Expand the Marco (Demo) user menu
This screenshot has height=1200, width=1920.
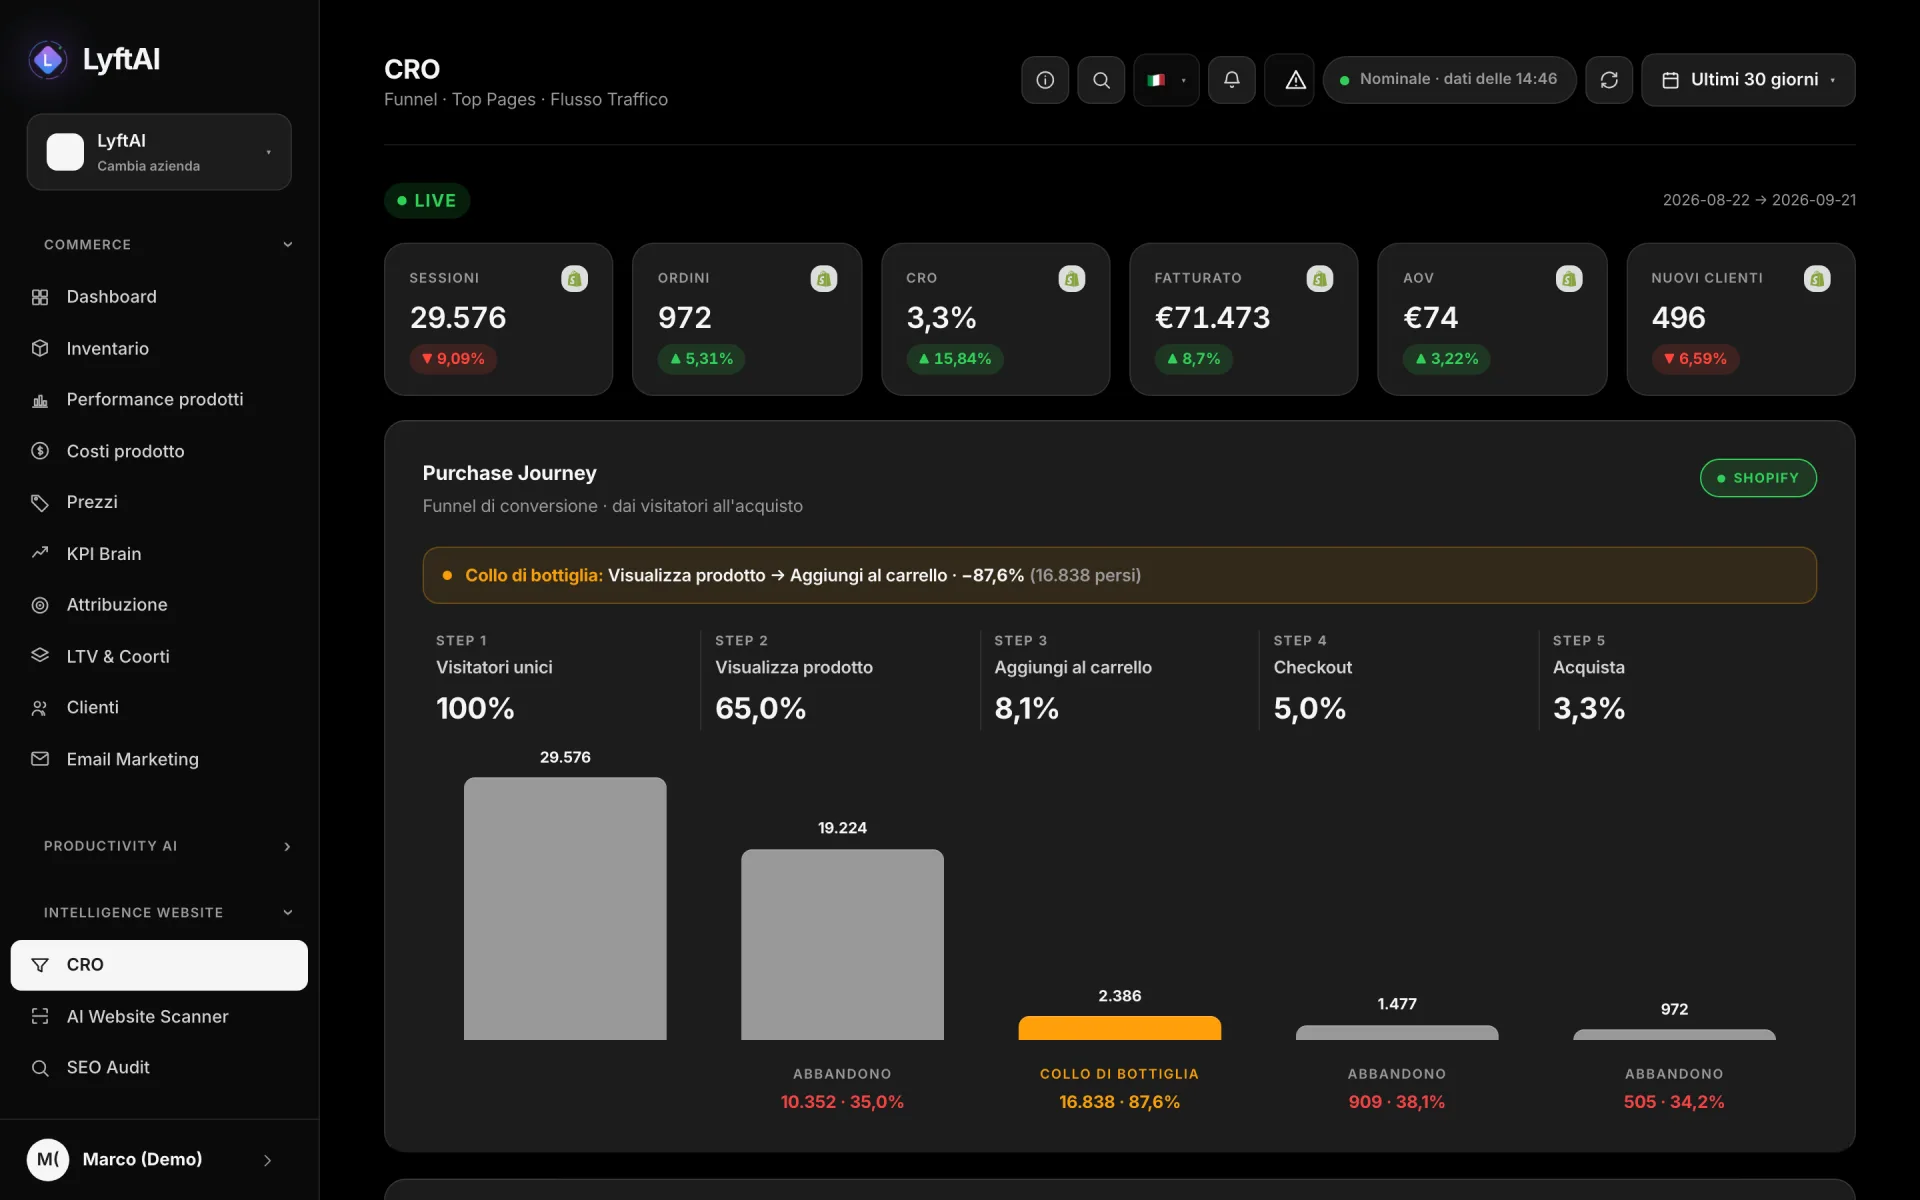(159, 1160)
